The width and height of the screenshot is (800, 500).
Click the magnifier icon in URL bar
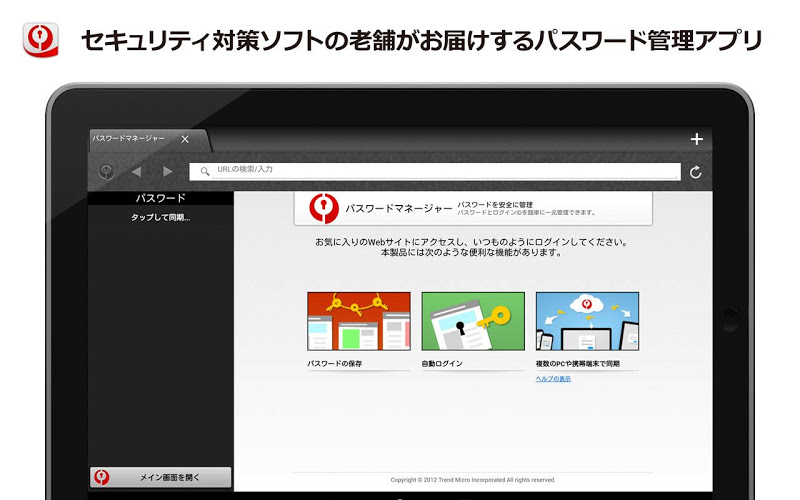[x=205, y=171]
